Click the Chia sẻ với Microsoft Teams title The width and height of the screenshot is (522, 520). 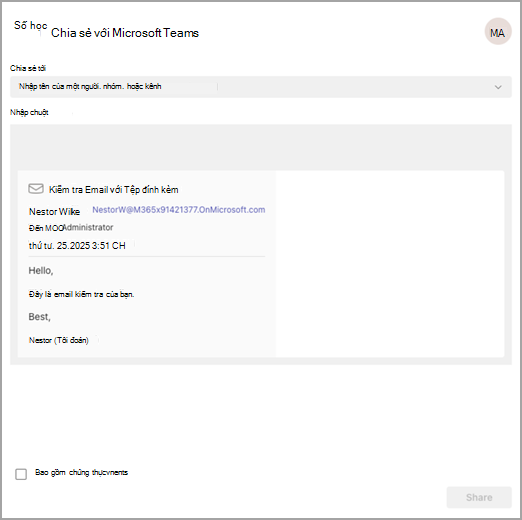click(125, 33)
